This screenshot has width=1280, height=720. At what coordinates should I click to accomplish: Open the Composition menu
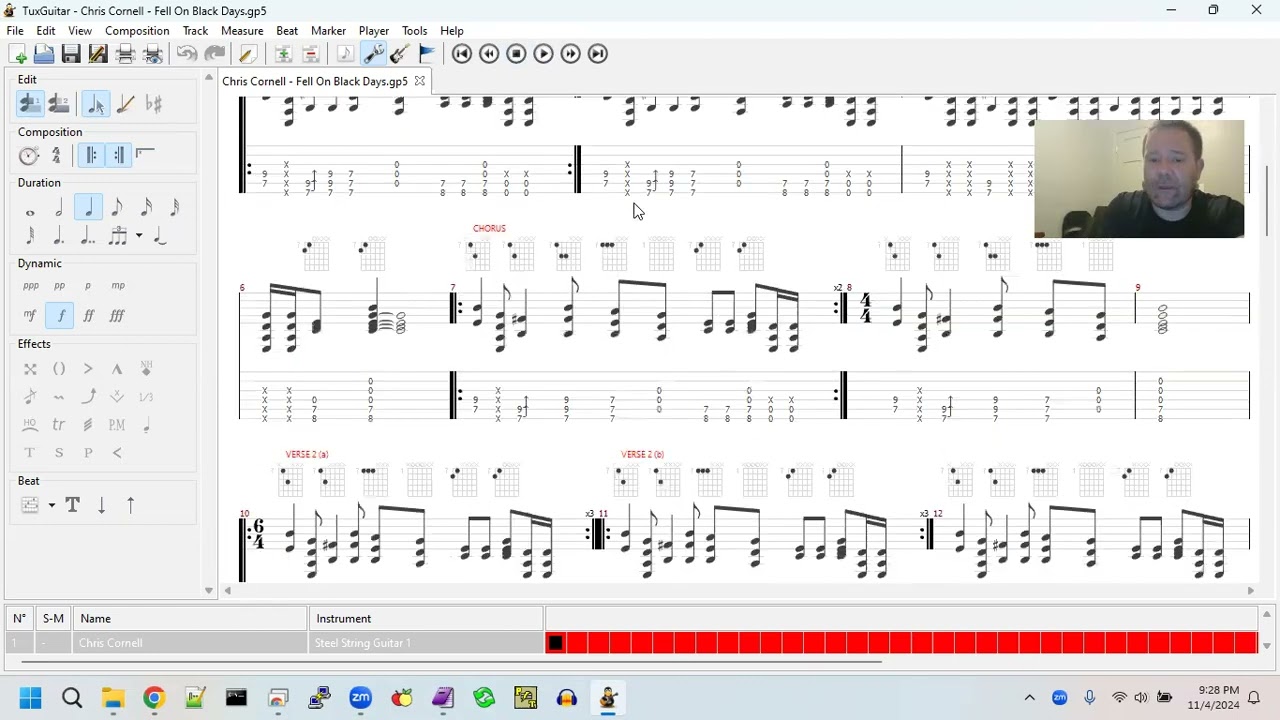(x=137, y=31)
